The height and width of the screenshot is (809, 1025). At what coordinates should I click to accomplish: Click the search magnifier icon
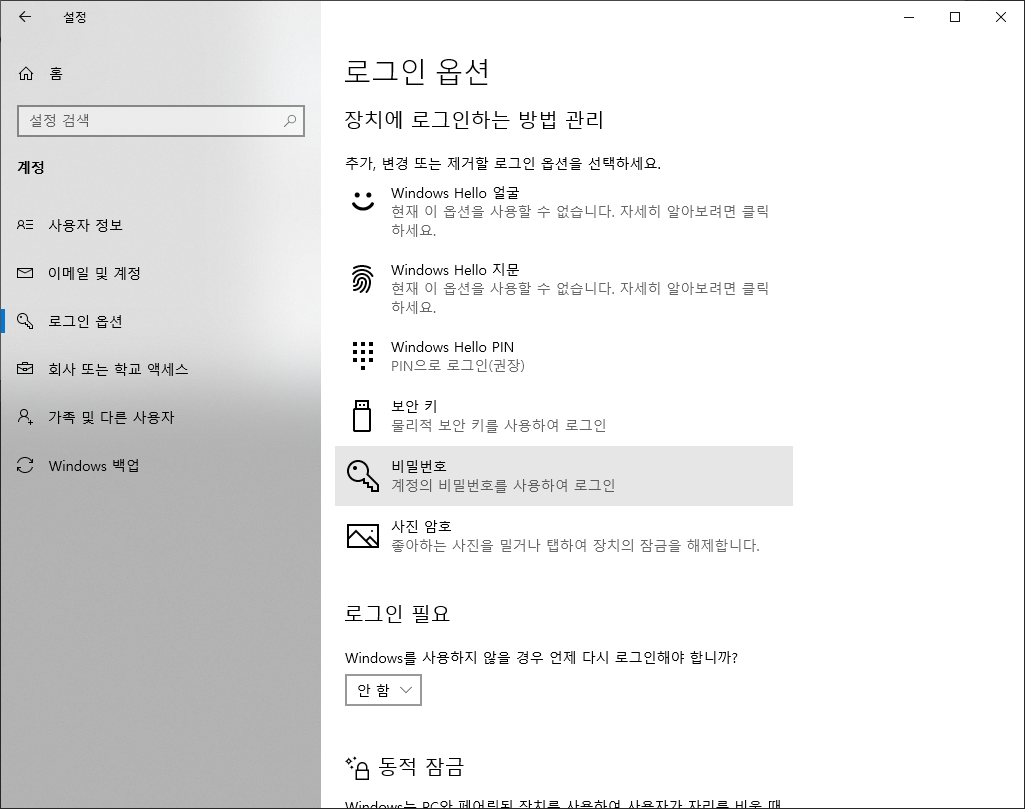(290, 121)
